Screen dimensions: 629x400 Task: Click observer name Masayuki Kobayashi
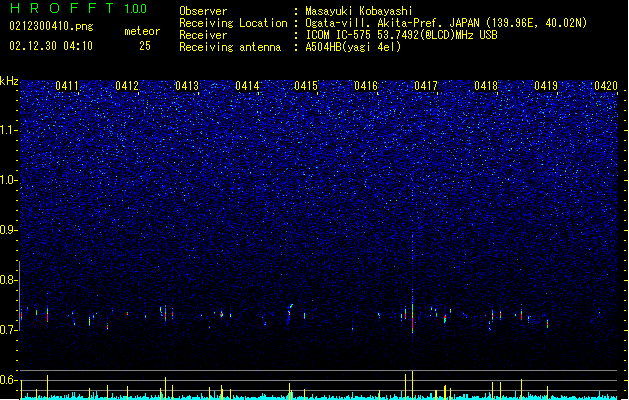tap(359, 11)
